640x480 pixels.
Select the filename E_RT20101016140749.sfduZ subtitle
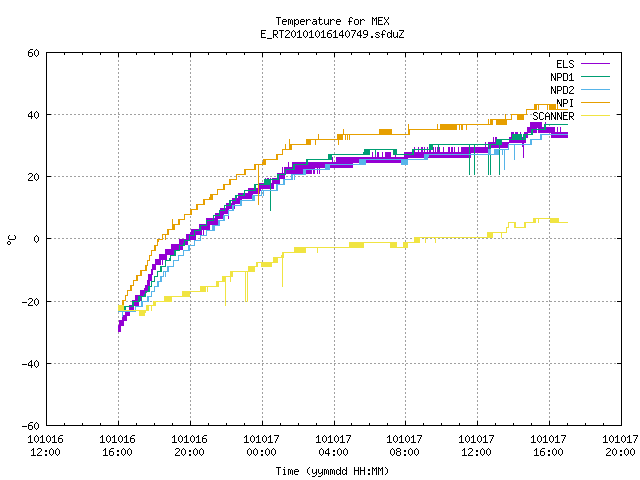pos(332,34)
